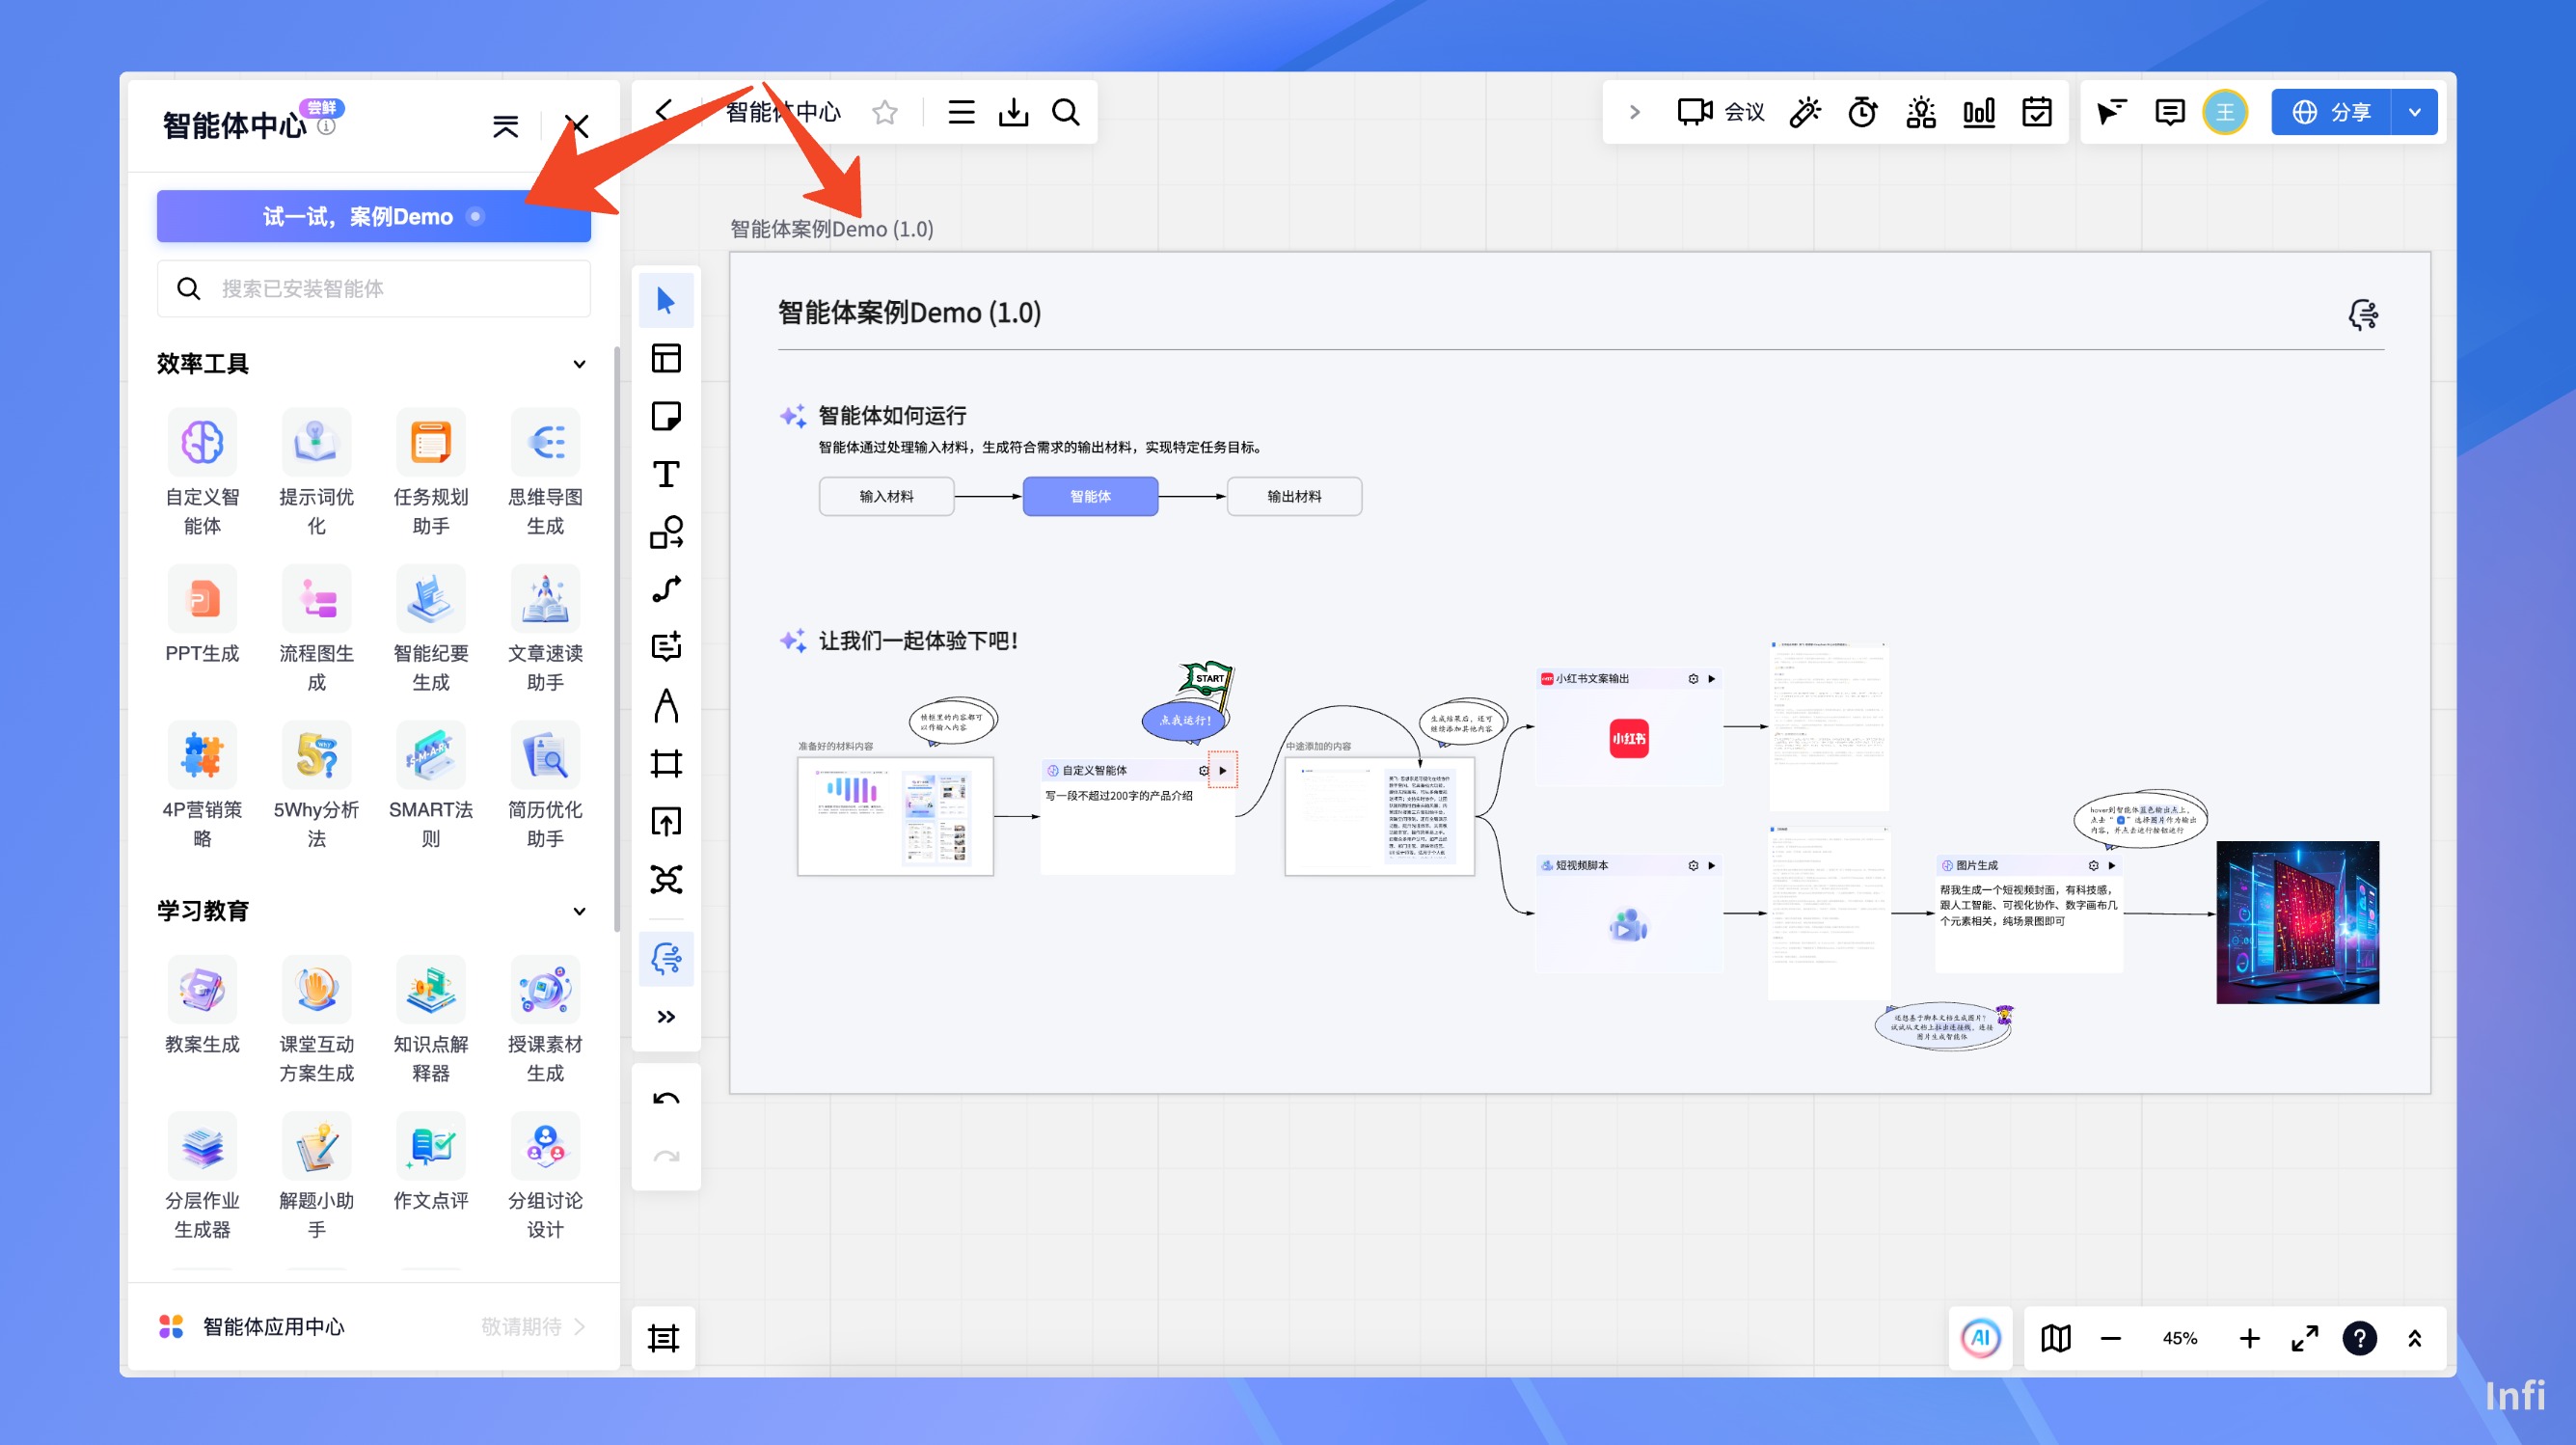Redo the last action
The height and width of the screenshot is (1445, 2576).
tap(666, 1157)
